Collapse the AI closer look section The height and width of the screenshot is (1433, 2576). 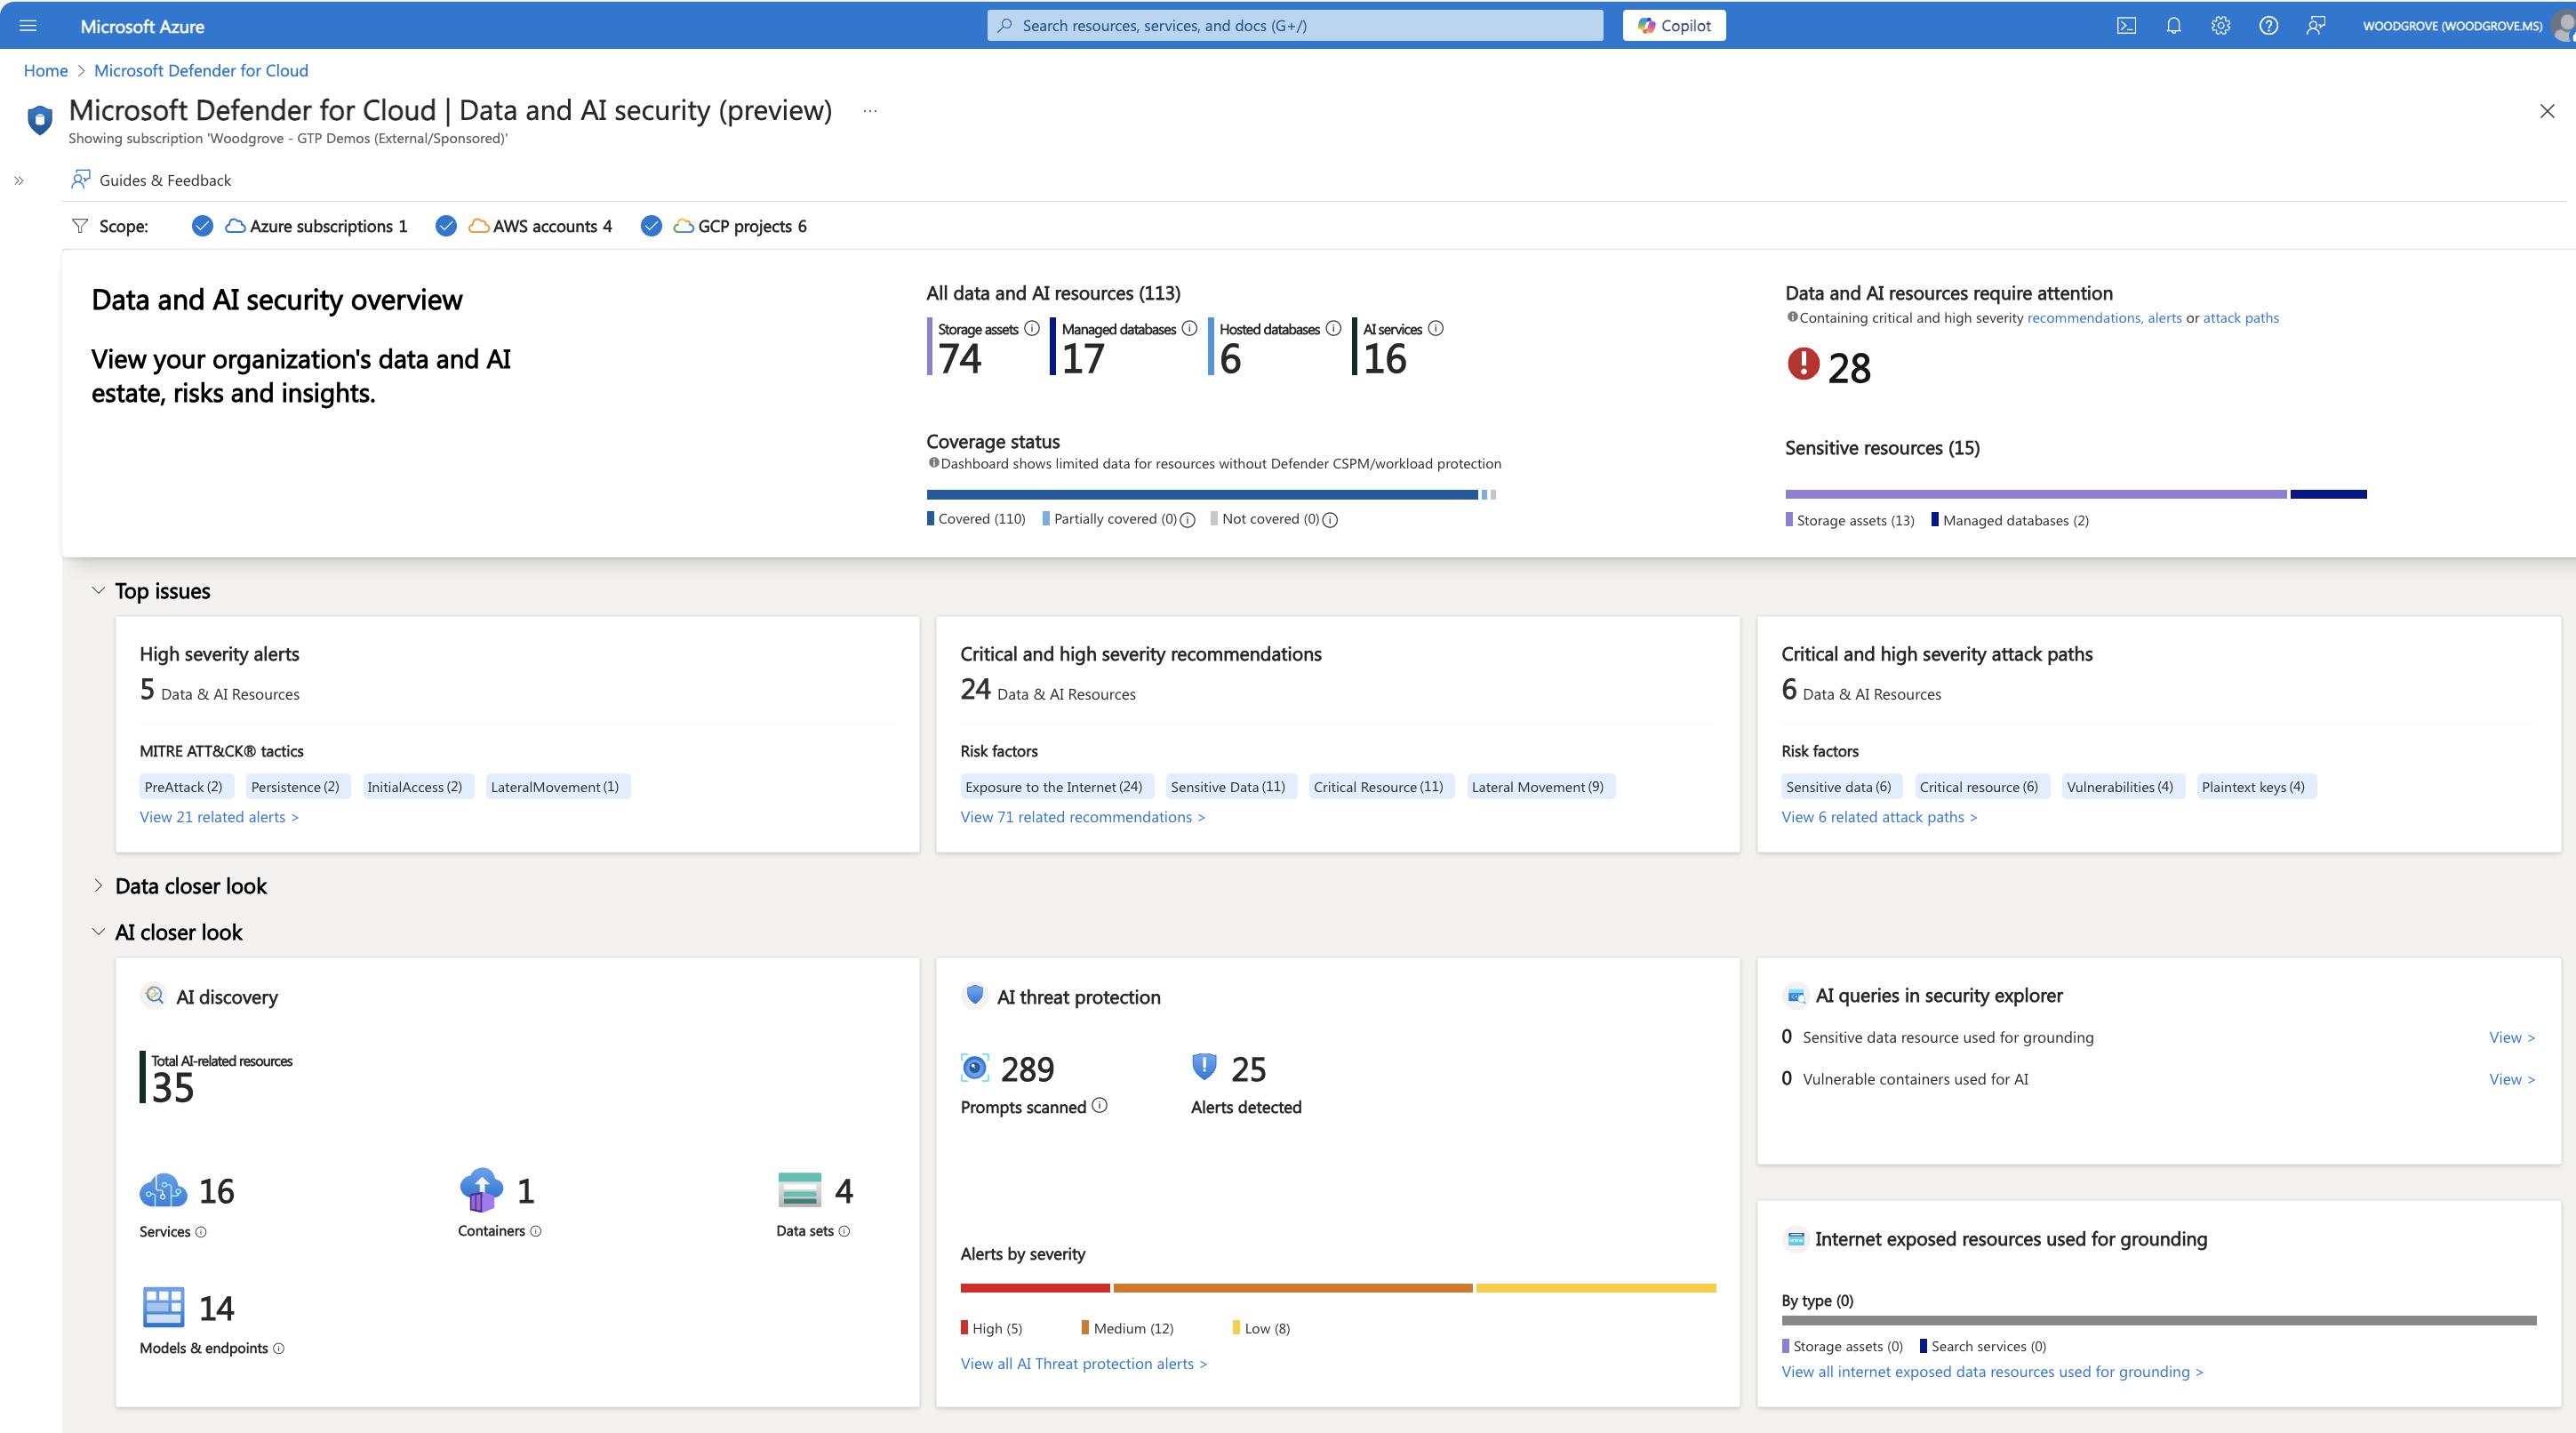(x=98, y=932)
